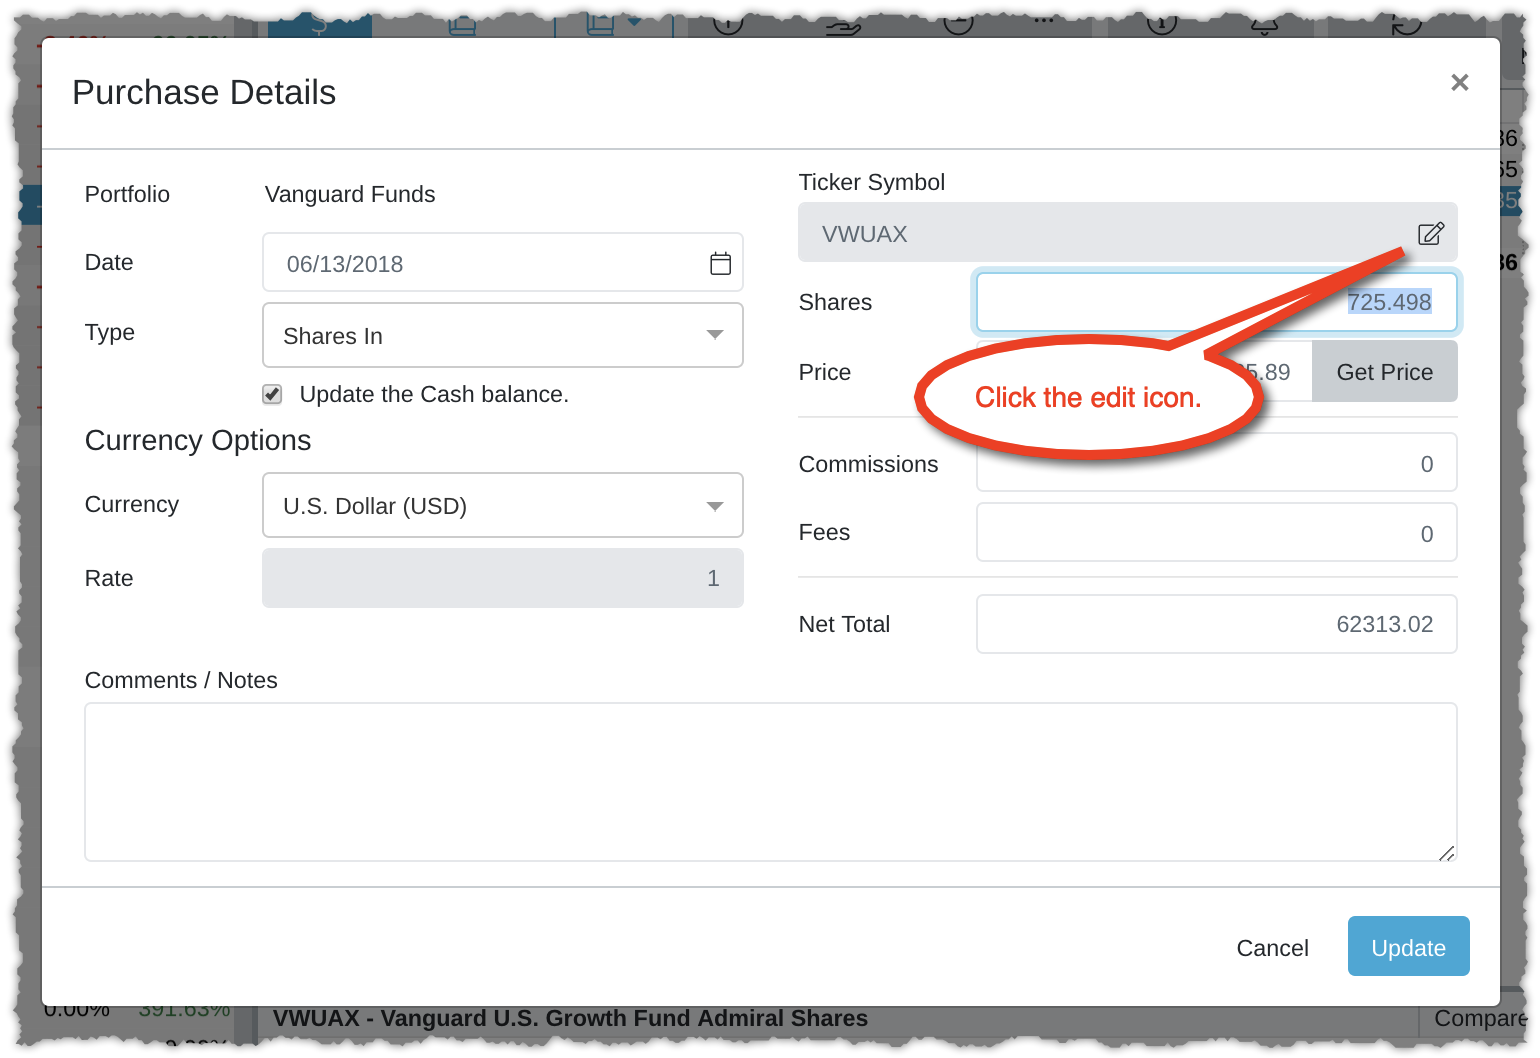Screen dimensions: 1540x1058
Task: Click the Commissions input field
Action: (1217, 463)
